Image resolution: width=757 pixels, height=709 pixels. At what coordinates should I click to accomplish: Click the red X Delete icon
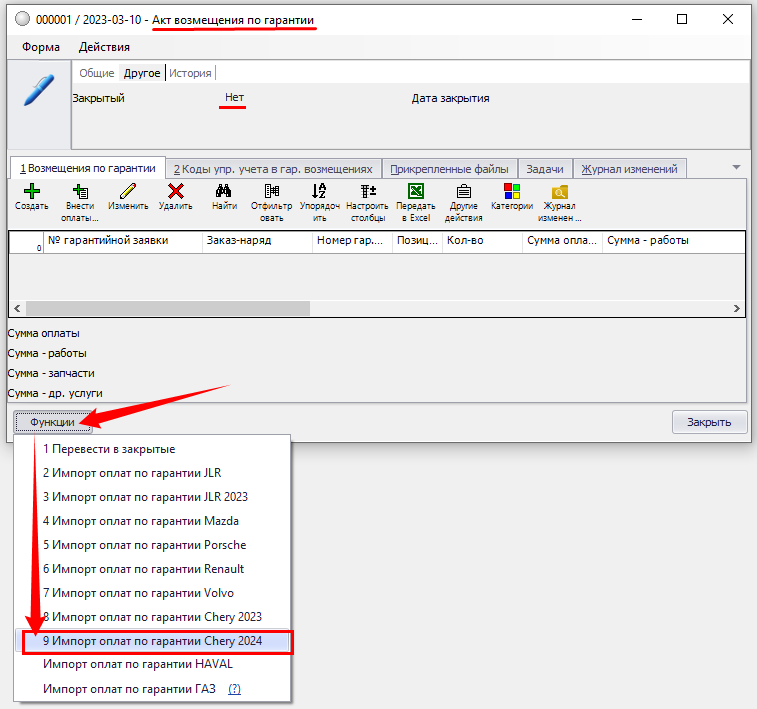point(175,191)
